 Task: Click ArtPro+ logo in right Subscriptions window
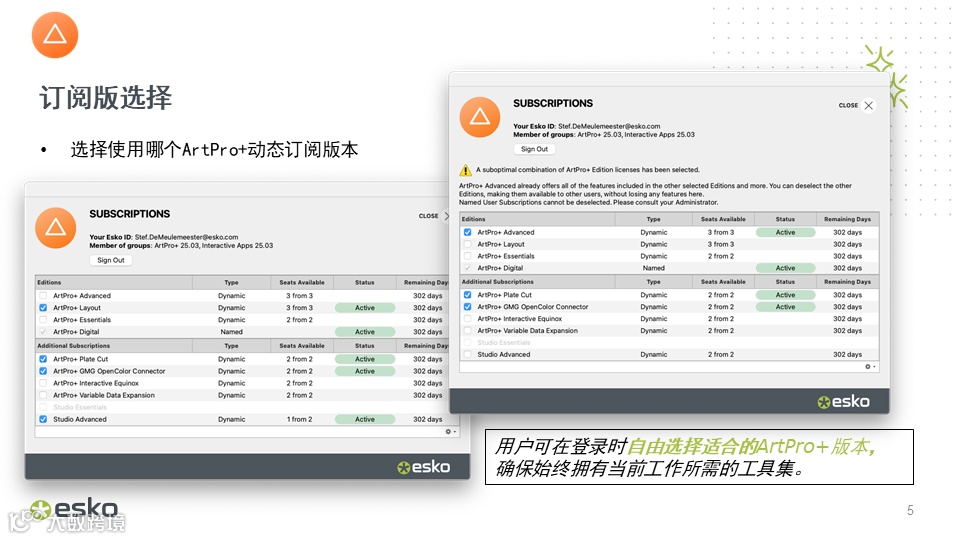(x=480, y=117)
